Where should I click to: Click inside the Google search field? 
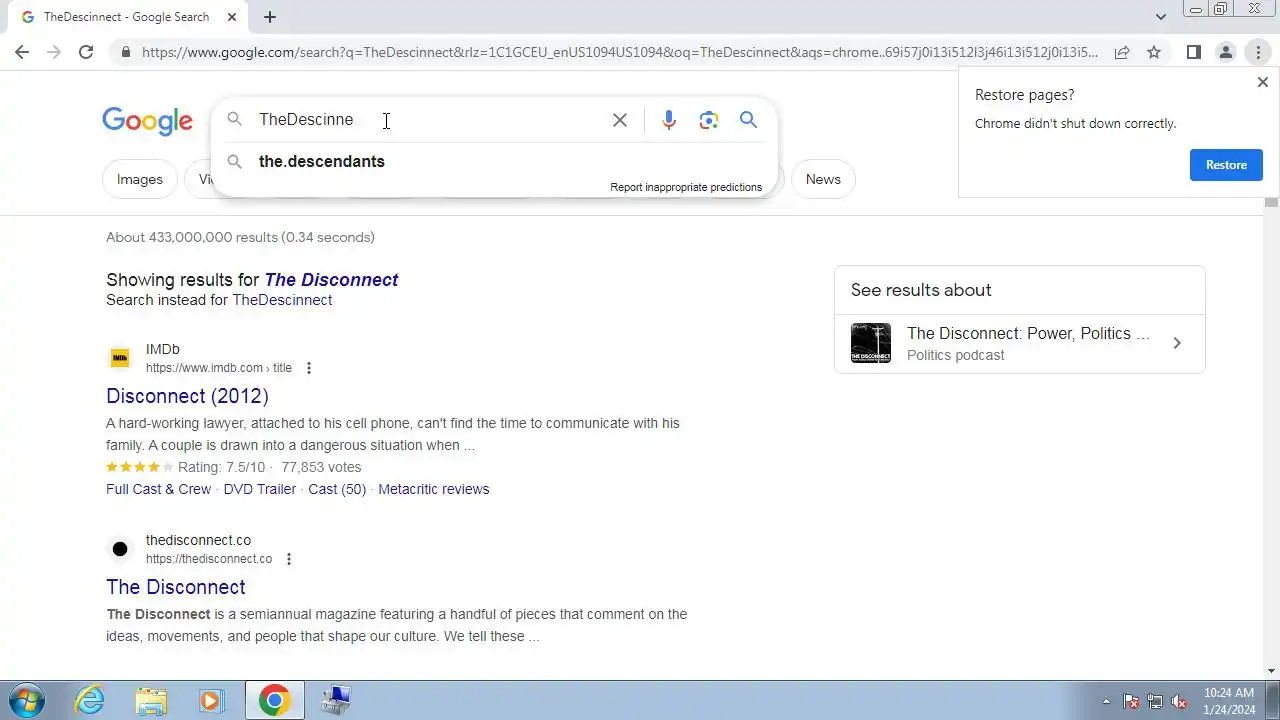[x=430, y=120]
